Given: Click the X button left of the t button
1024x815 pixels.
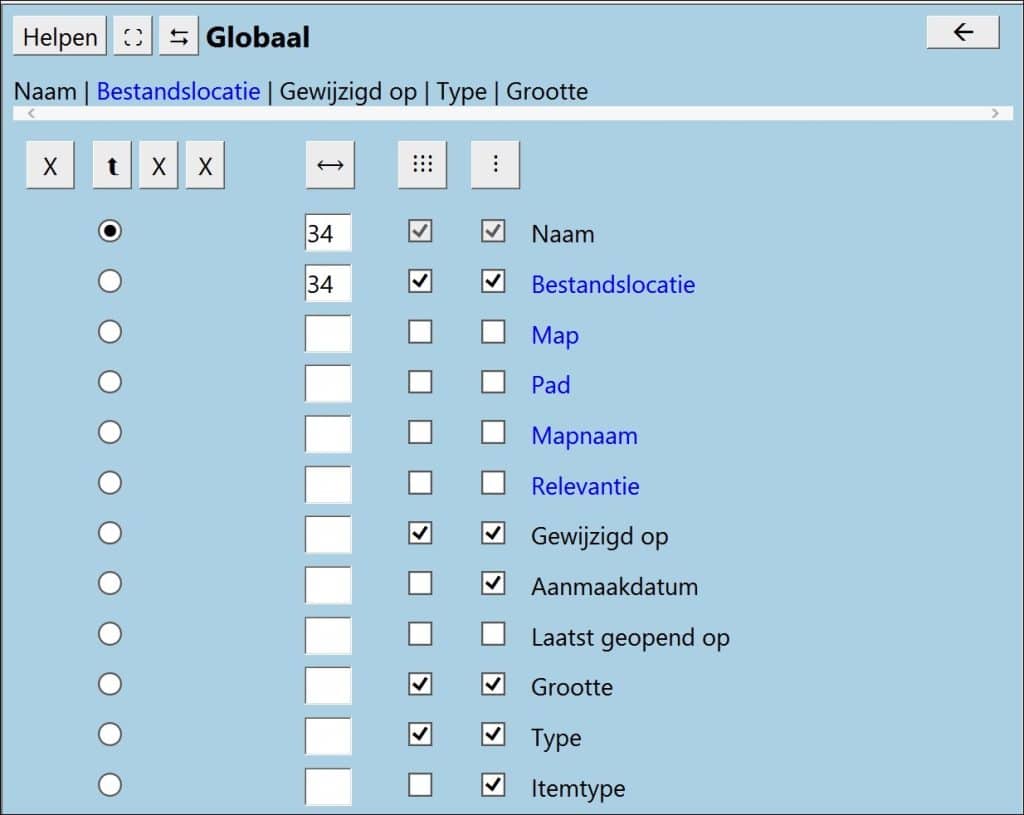Looking at the screenshot, I should click(x=50, y=165).
